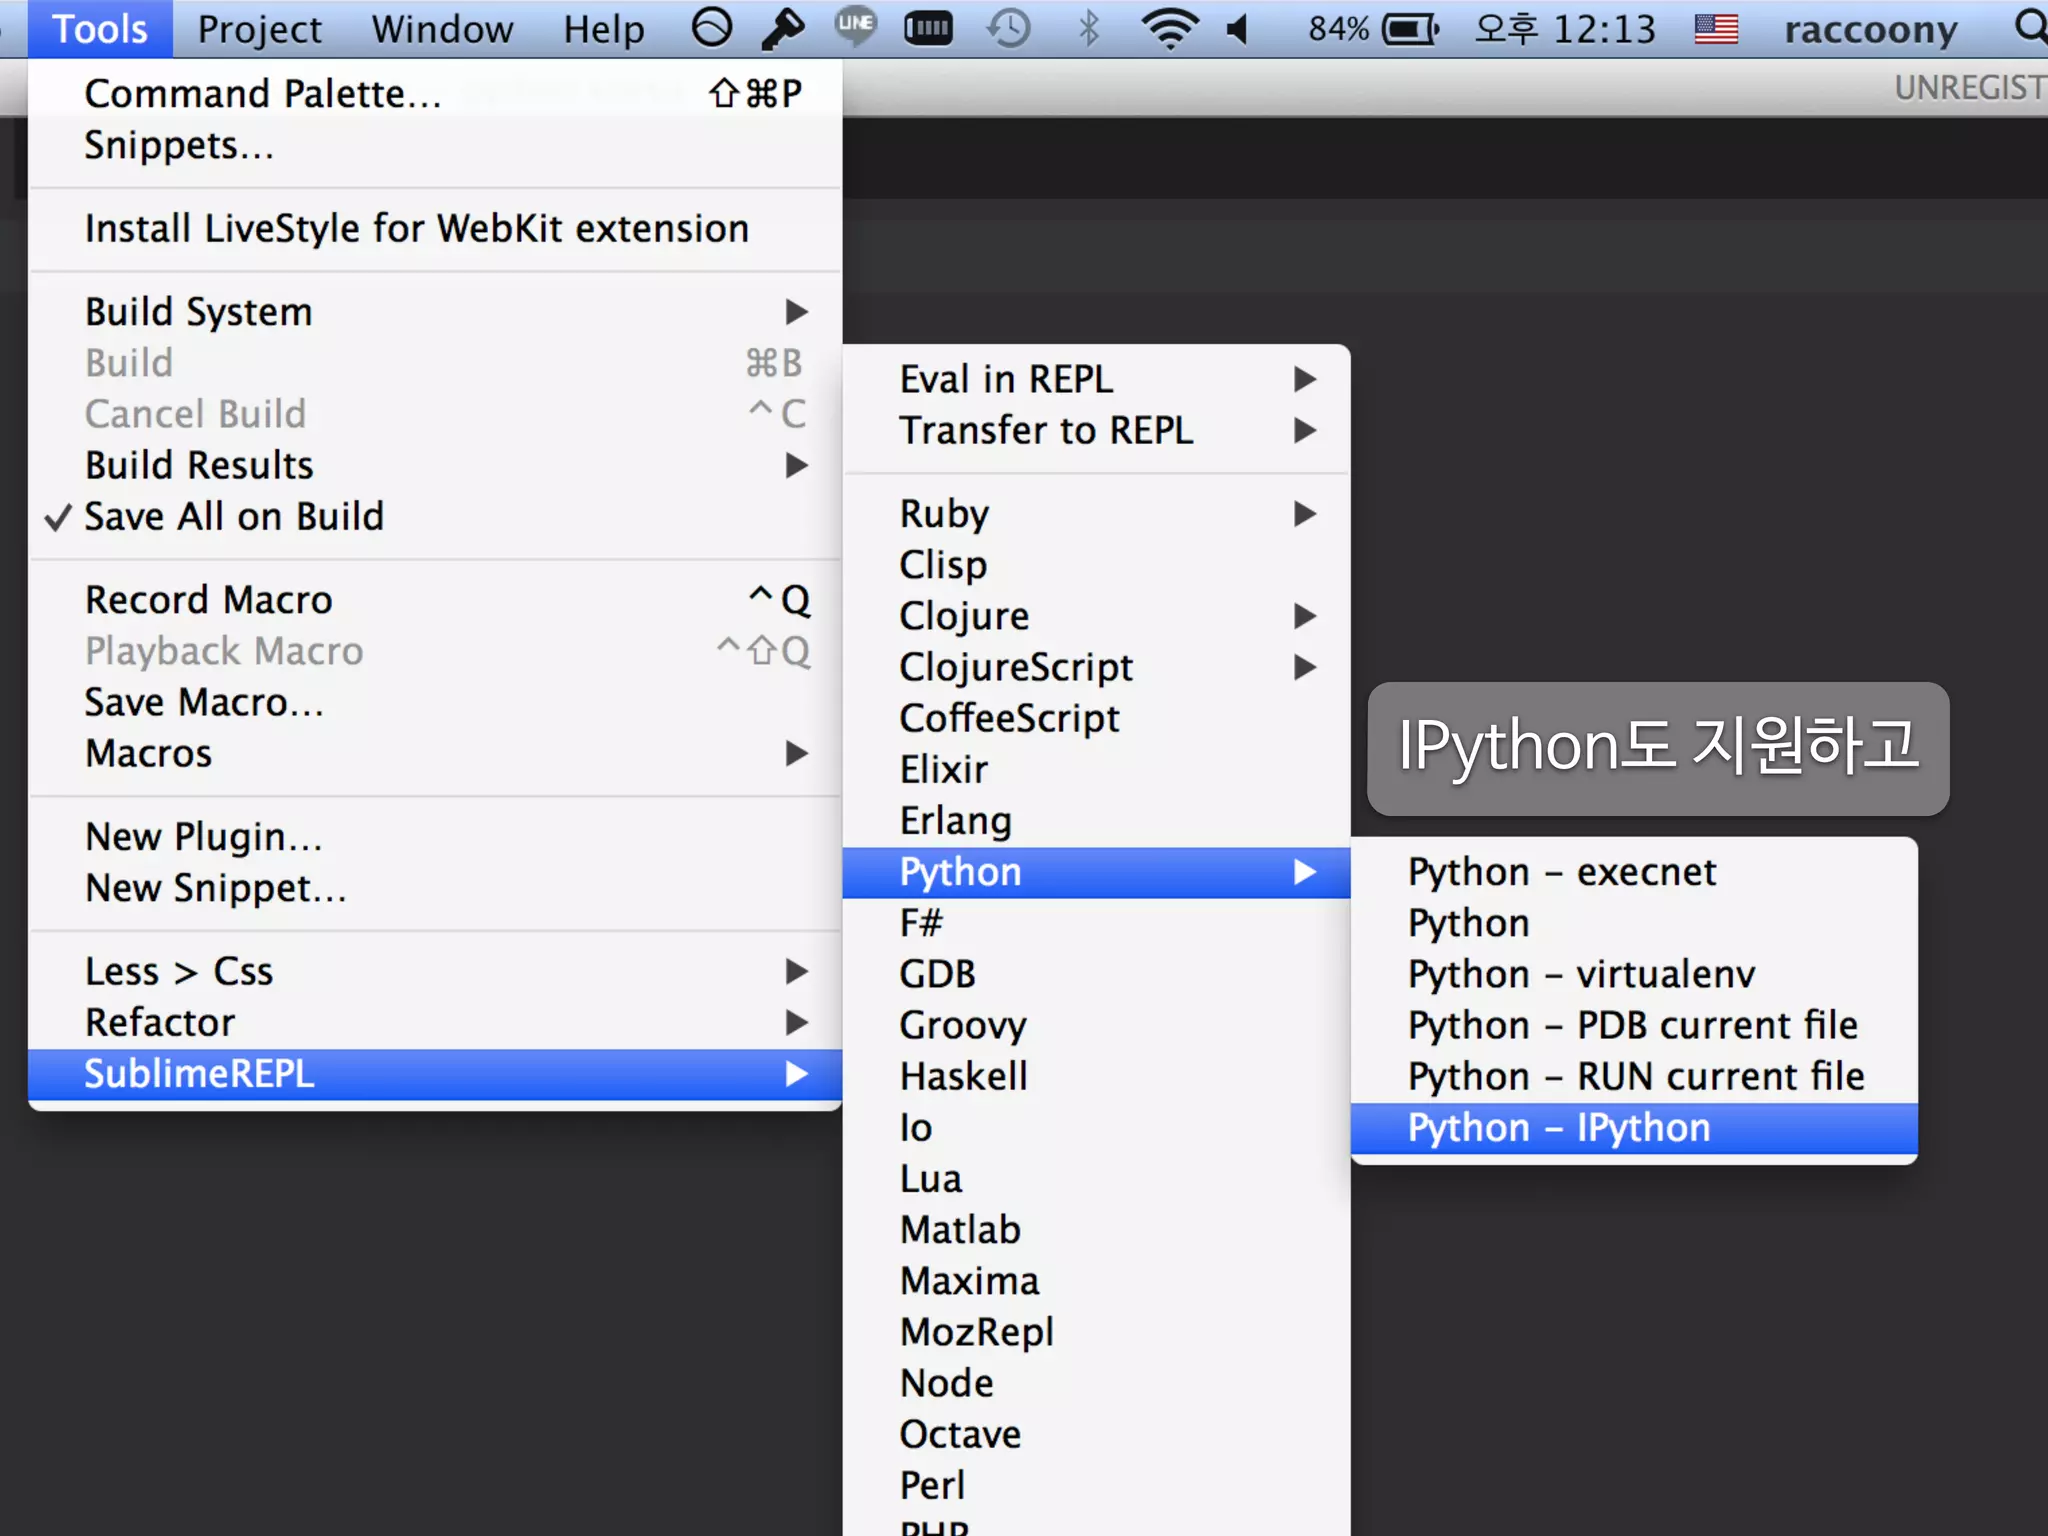Select New Snippet… entry
Viewport: 2048px width, 1536px height.
coord(435,888)
